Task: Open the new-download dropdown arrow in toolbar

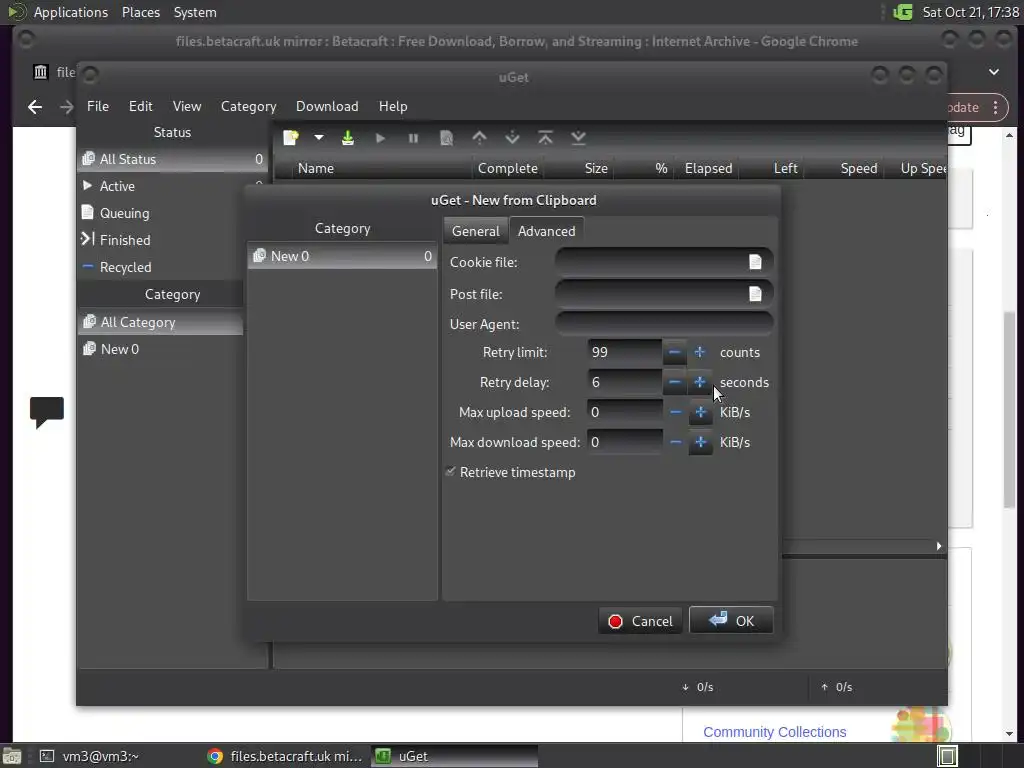Action: (x=319, y=138)
